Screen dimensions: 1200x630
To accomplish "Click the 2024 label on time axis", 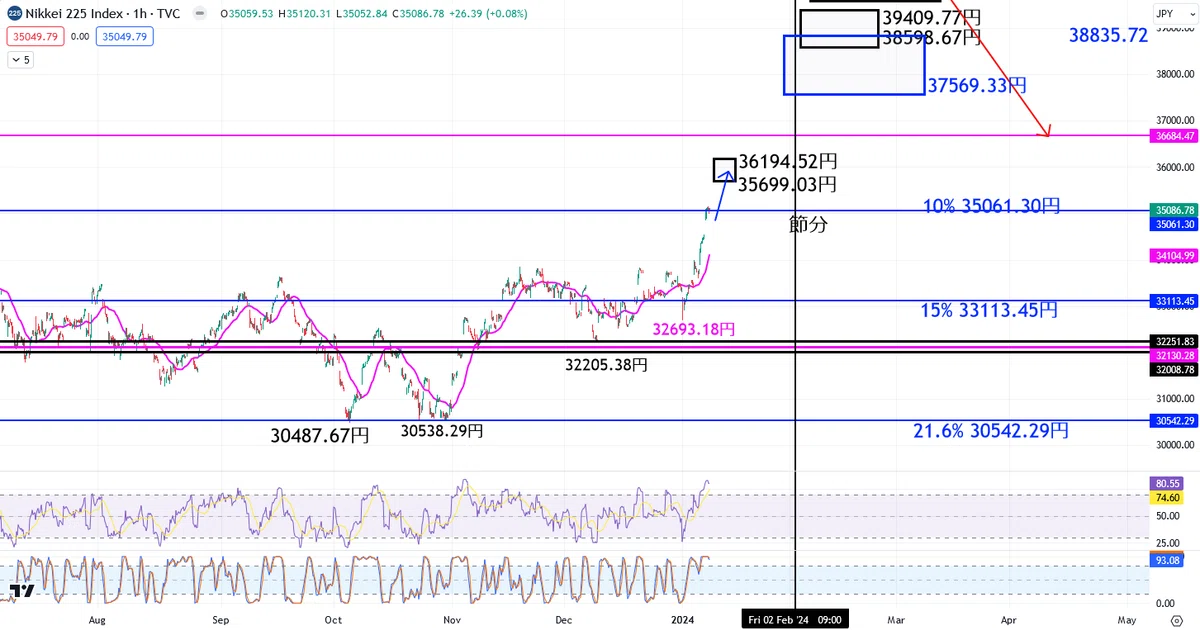I will 684,620.
